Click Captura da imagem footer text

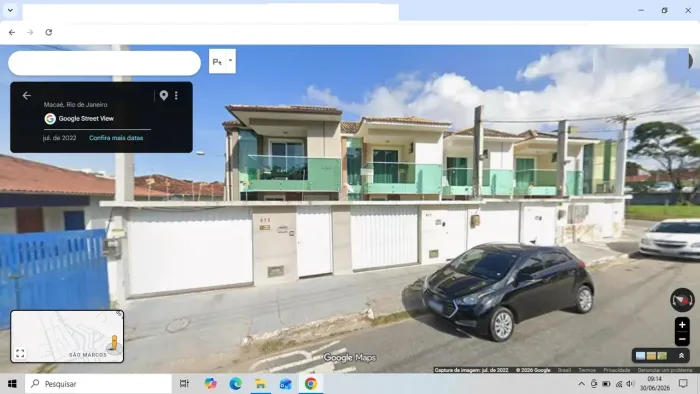pos(471,370)
